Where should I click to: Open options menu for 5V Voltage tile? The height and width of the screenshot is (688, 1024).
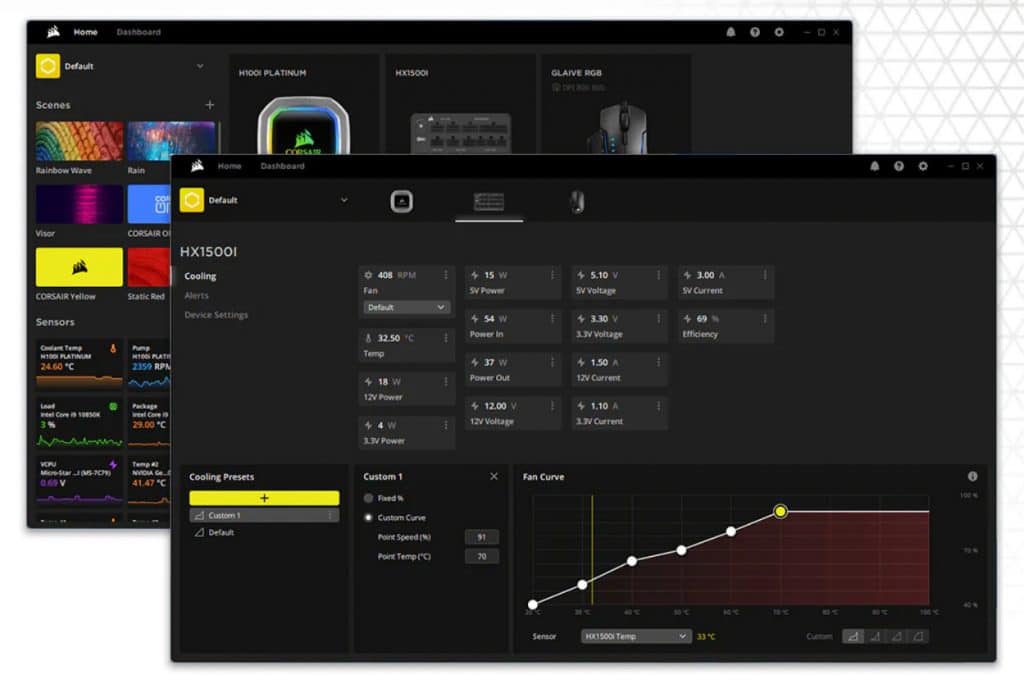[x=658, y=275]
